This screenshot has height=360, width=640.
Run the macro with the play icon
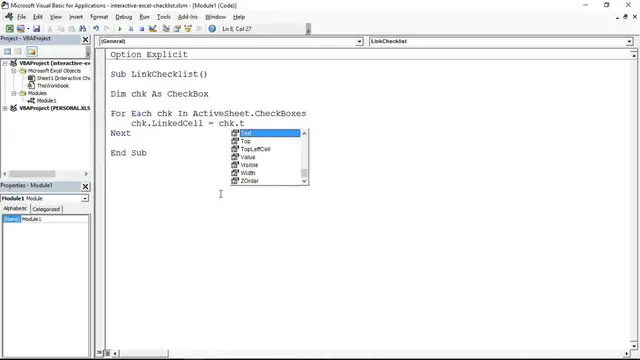pyautogui.click(x=120, y=29)
